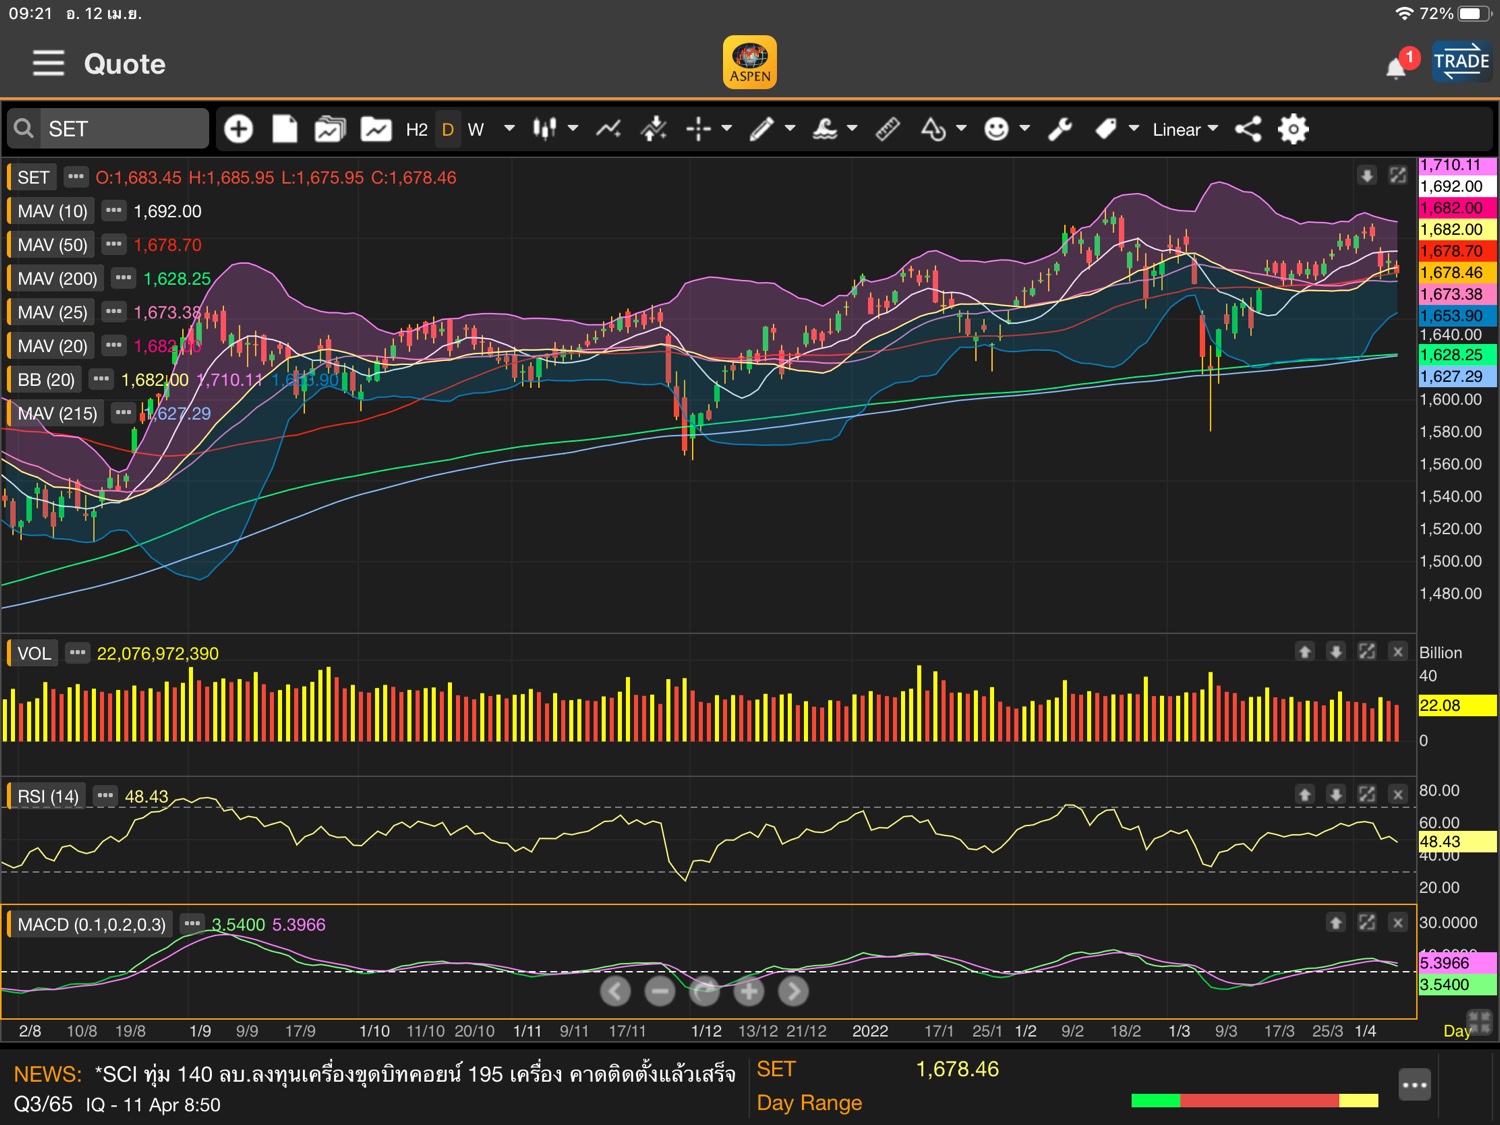Select the wrench tools icon
1500x1125 pixels.
pyautogui.click(x=1060, y=129)
